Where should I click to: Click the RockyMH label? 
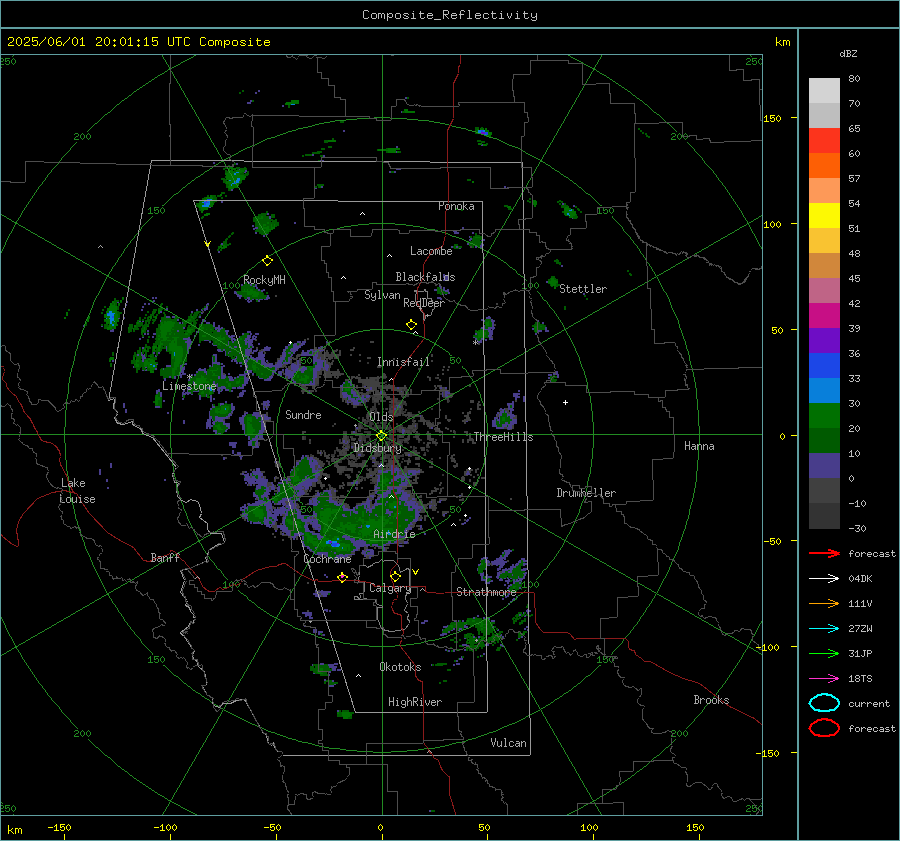pos(264,280)
